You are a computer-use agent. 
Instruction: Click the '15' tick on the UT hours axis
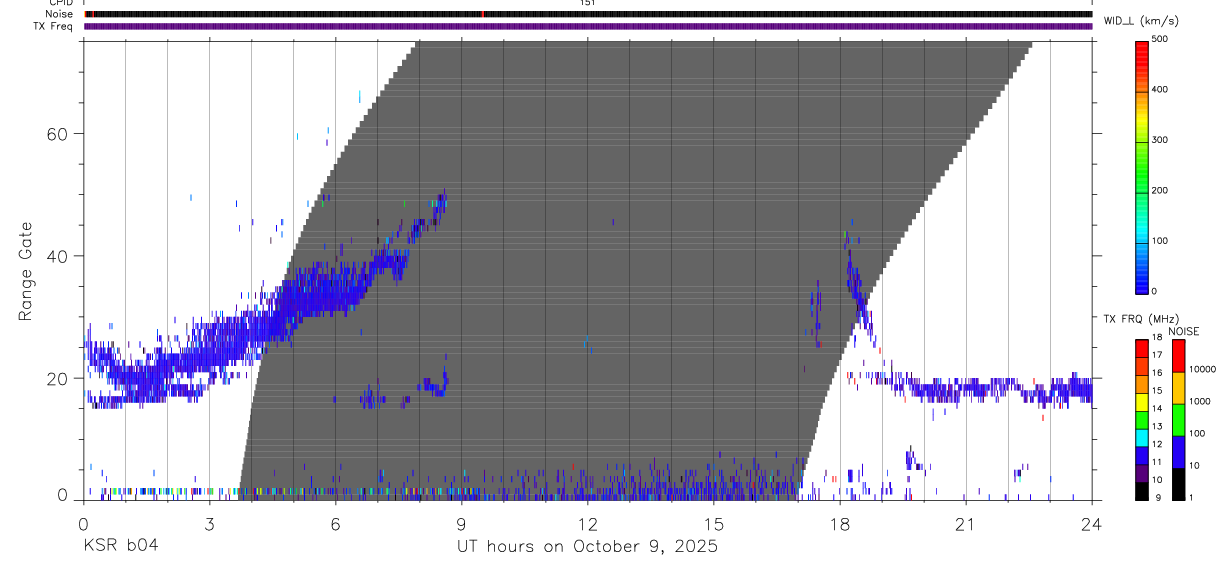tap(713, 523)
